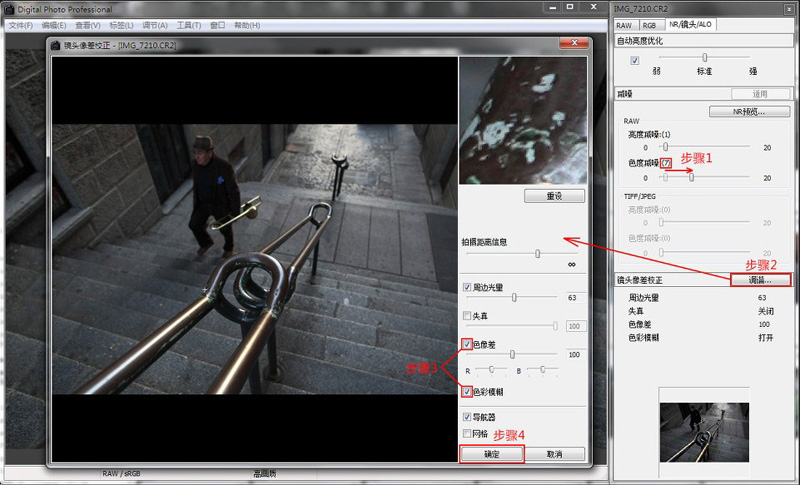This screenshot has height=485, width=800.
Task: Click the Digital Photo Professional app icon
Action: (9, 9)
